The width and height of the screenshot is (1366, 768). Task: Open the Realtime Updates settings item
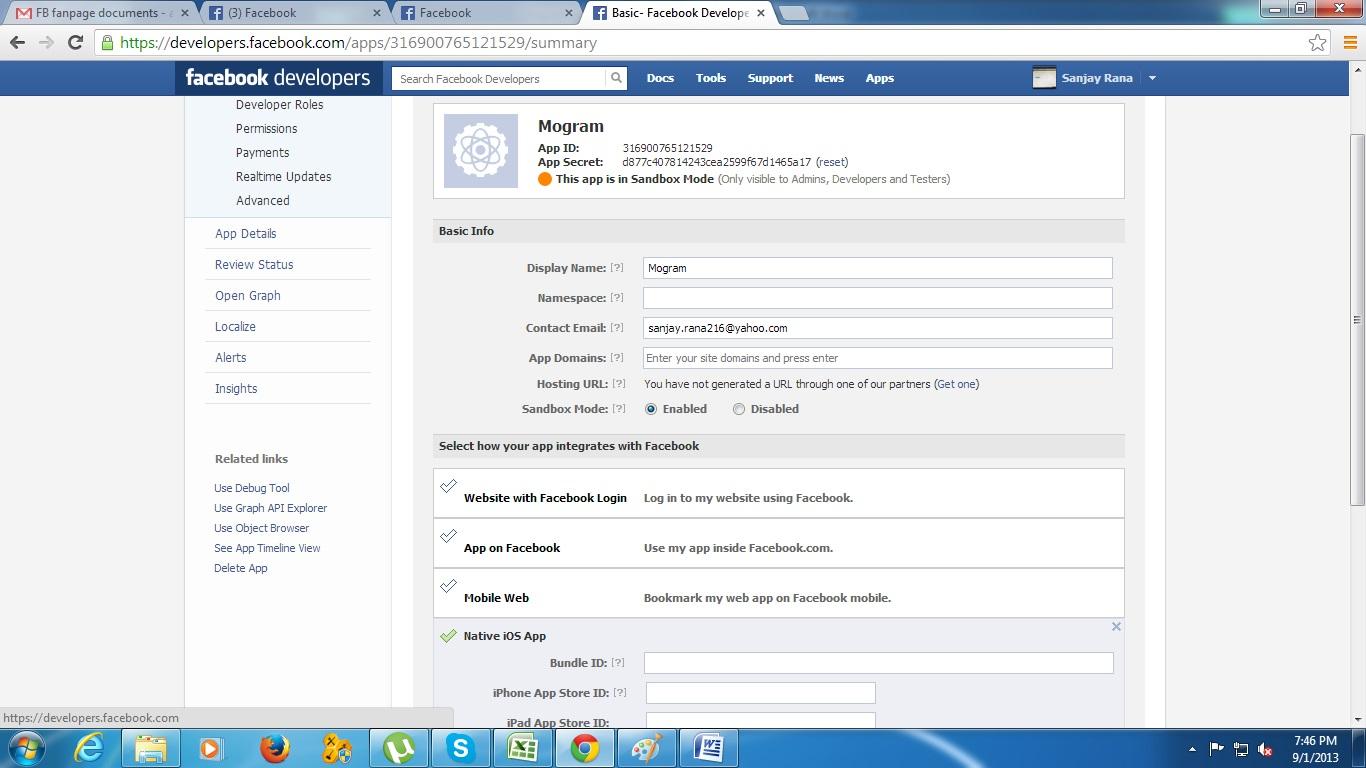[x=283, y=177]
